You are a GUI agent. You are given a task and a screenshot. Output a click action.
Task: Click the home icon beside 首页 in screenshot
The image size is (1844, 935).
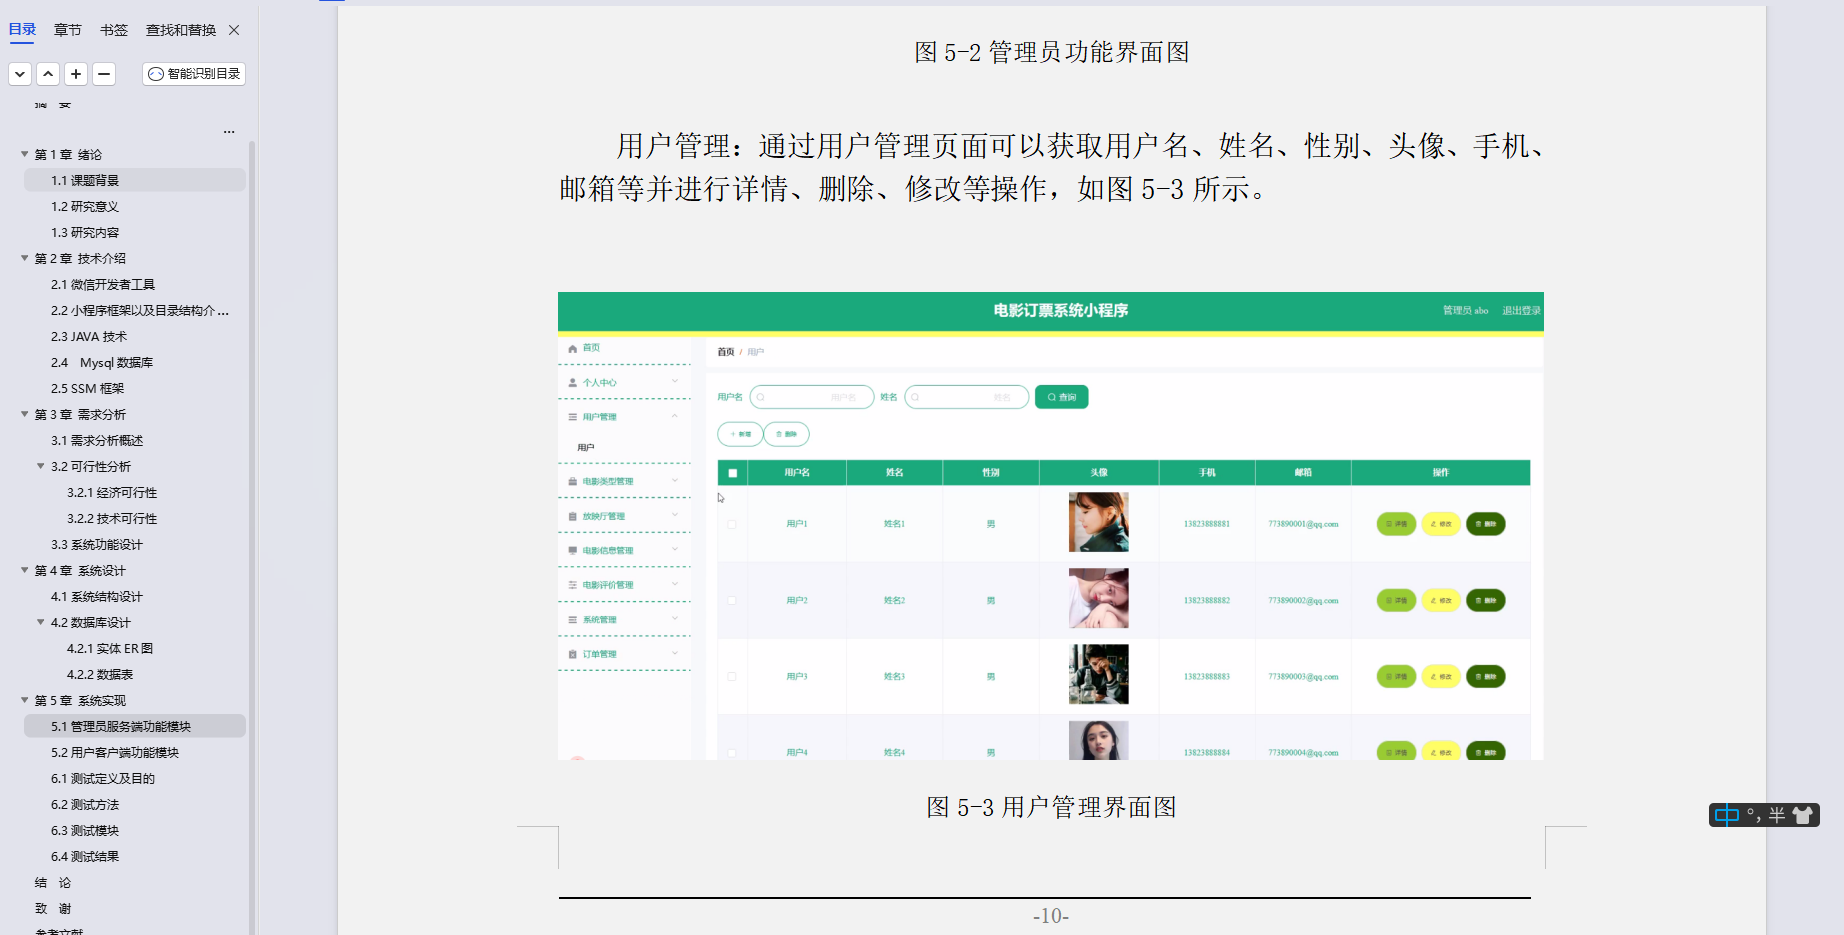[x=572, y=347]
